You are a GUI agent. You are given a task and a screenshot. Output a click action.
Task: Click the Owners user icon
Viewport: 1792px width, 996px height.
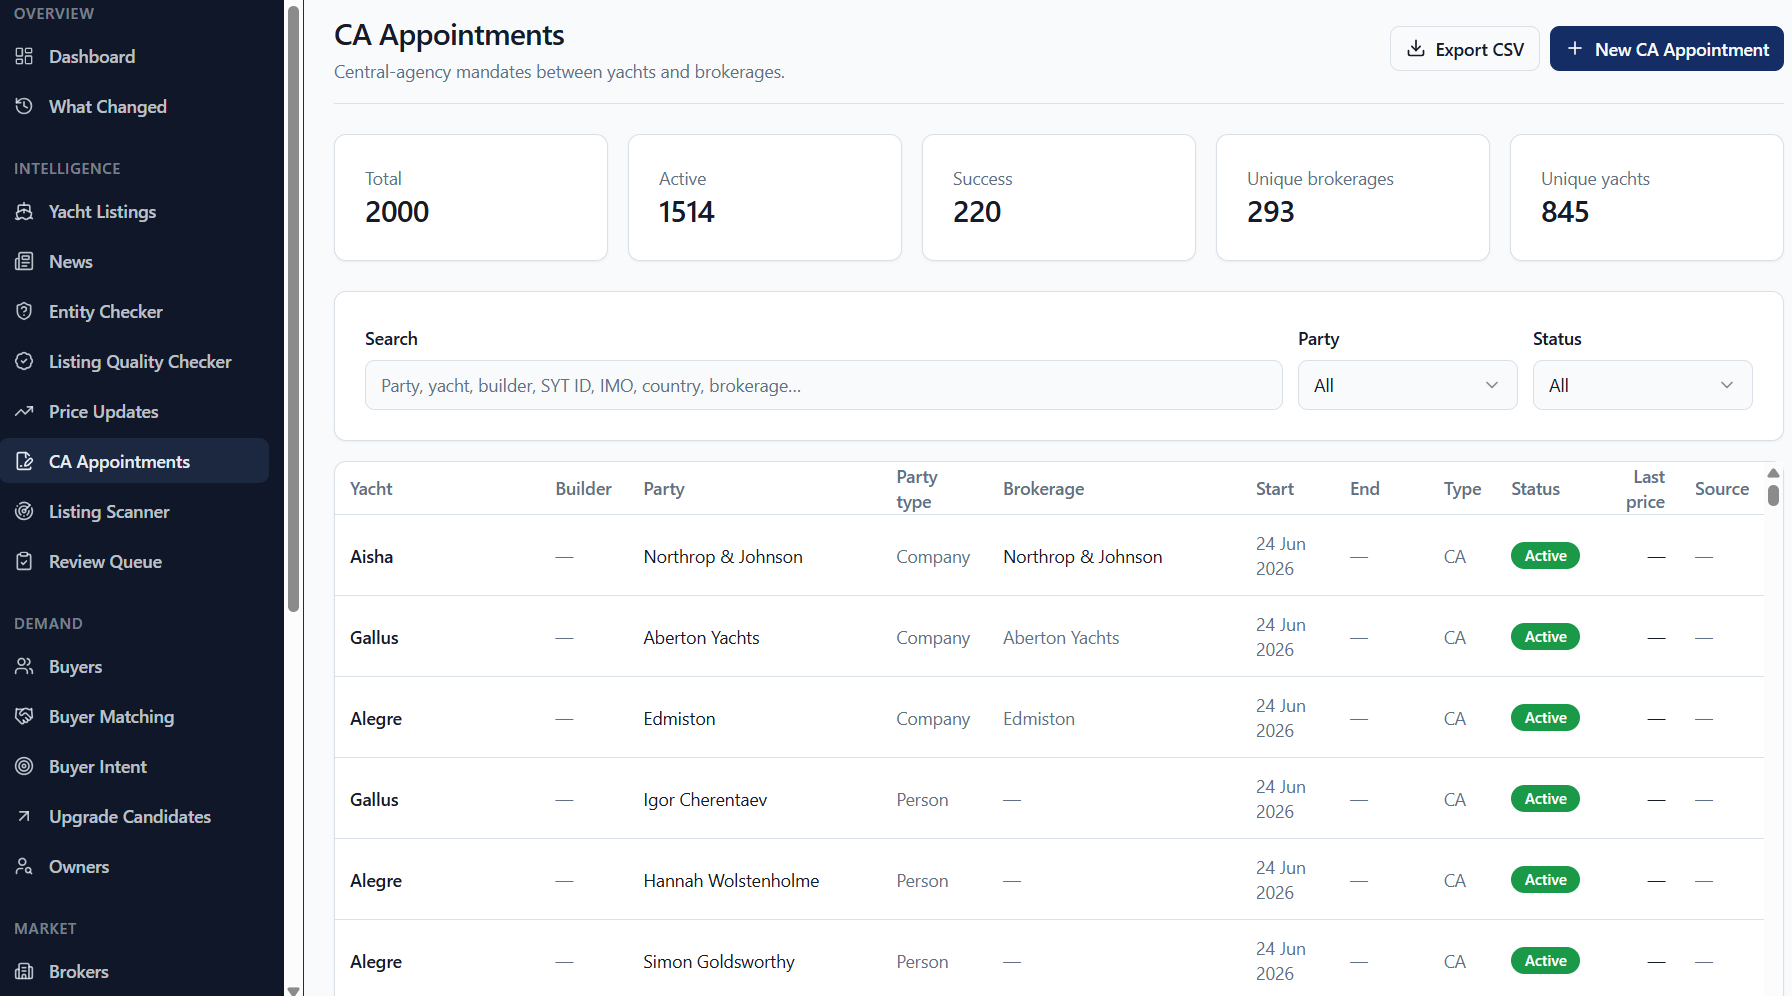[x=25, y=866]
